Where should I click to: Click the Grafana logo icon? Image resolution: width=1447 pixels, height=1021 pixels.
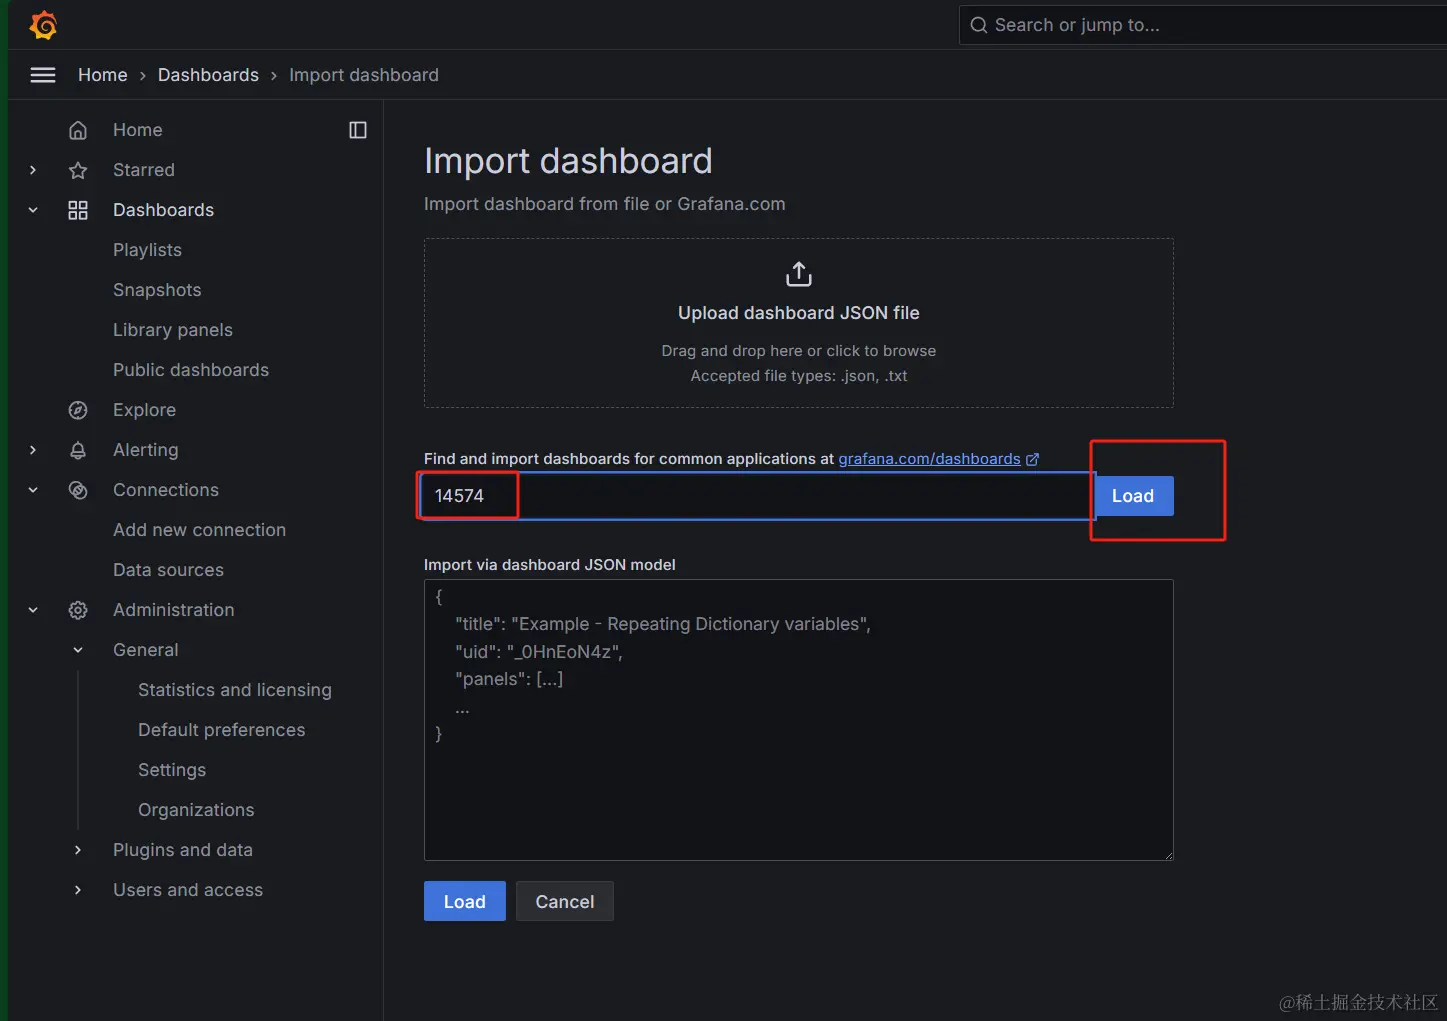click(43, 25)
